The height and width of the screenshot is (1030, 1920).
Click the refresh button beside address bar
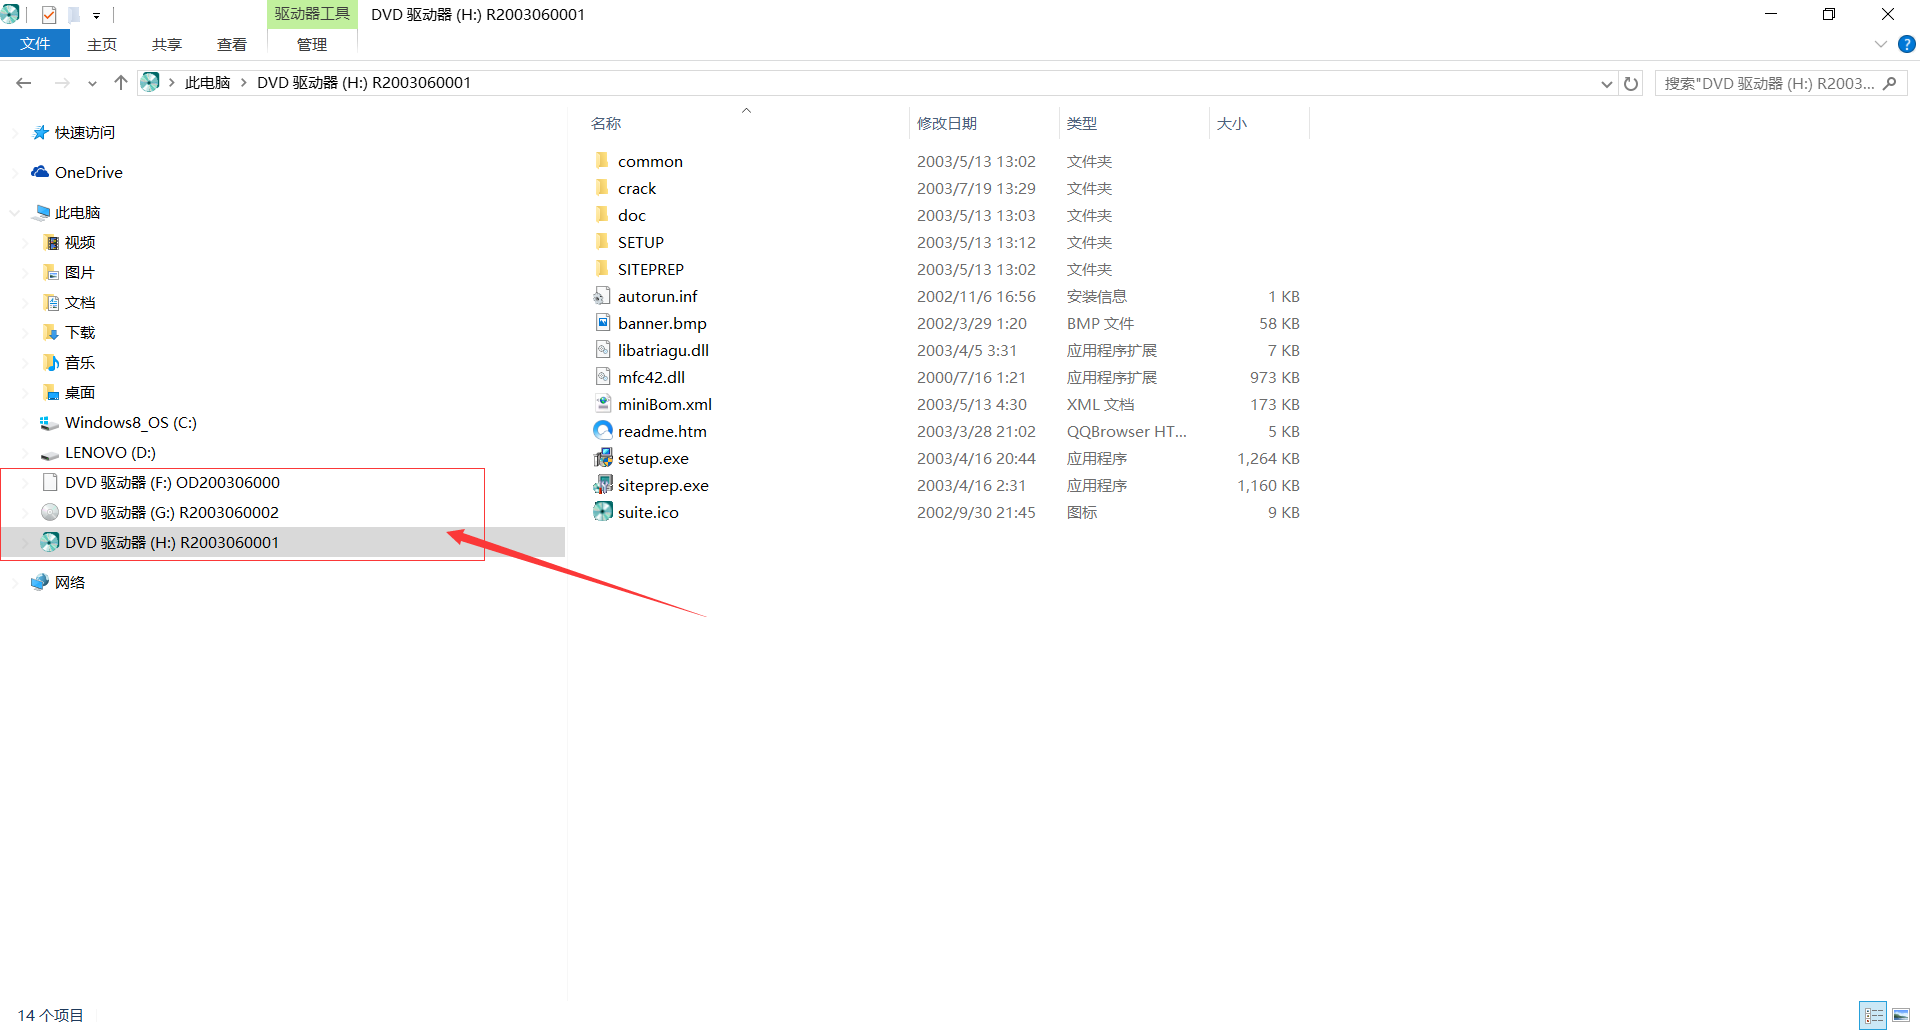tap(1631, 84)
